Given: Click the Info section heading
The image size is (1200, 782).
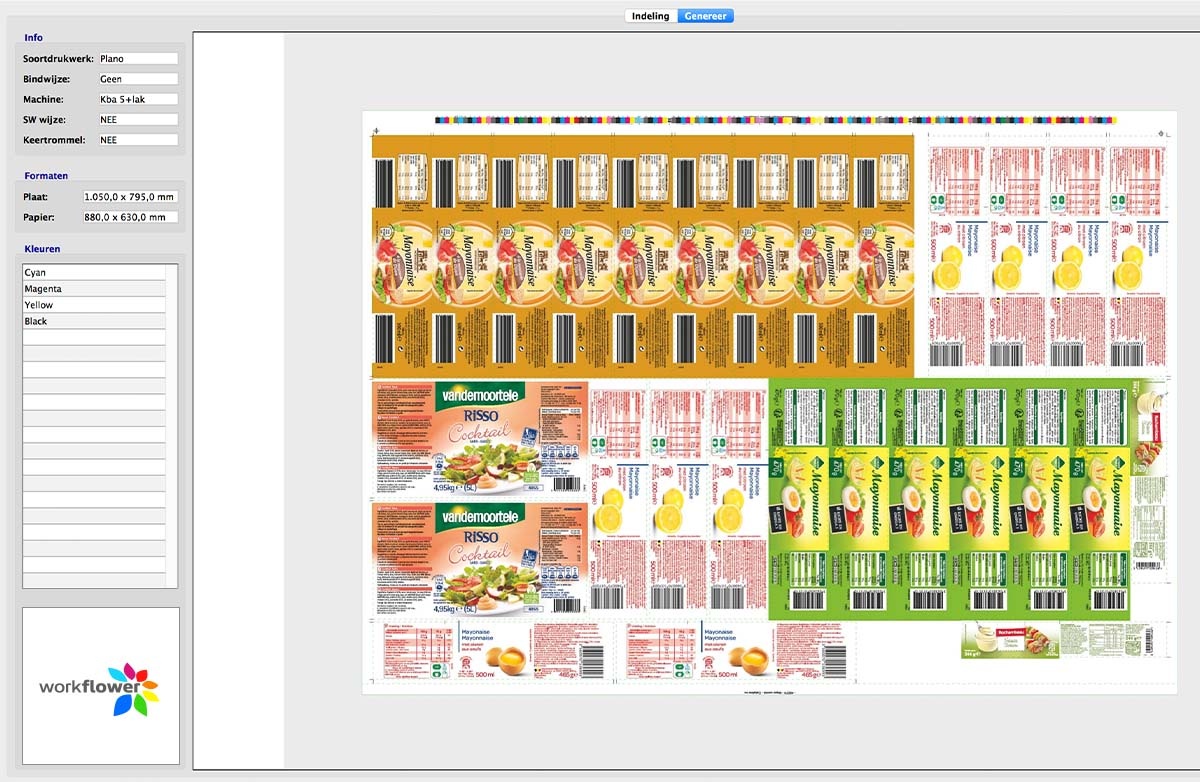Looking at the screenshot, I should coord(34,37).
